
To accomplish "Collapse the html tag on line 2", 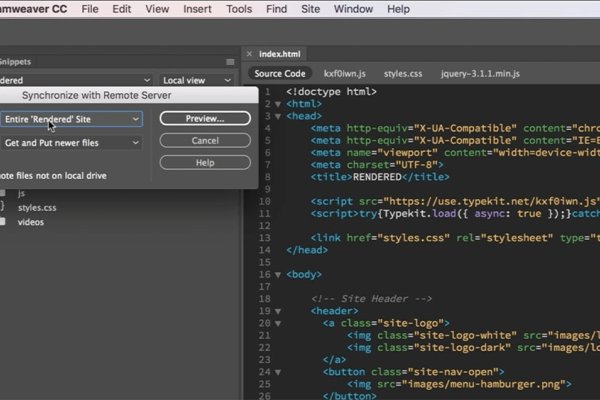I will pos(278,104).
